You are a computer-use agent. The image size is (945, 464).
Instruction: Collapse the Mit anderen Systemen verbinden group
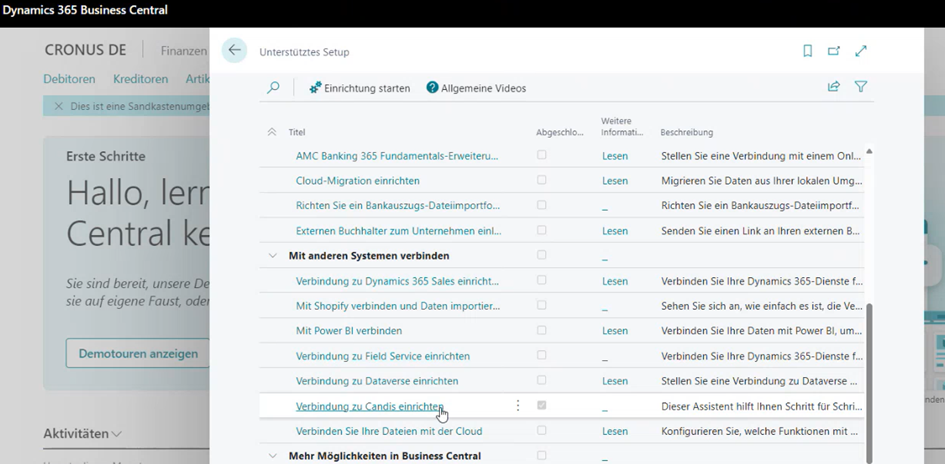click(273, 256)
